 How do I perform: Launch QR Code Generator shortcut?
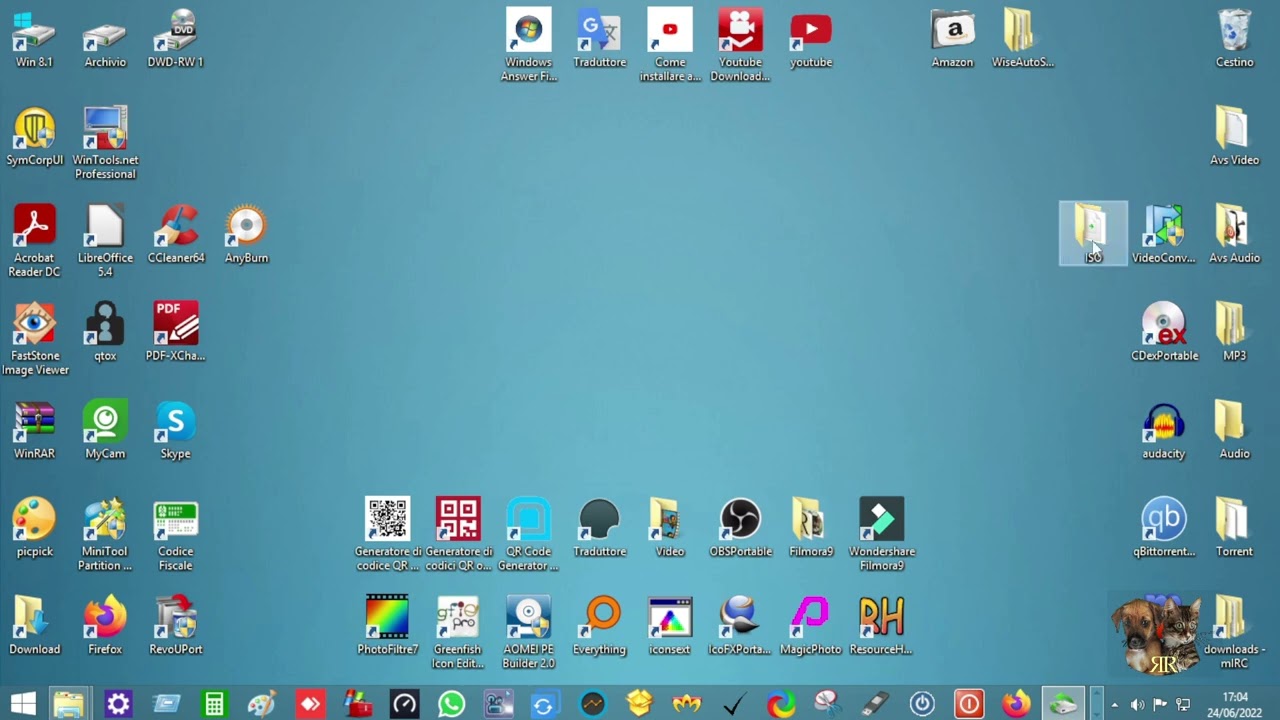click(528, 536)
